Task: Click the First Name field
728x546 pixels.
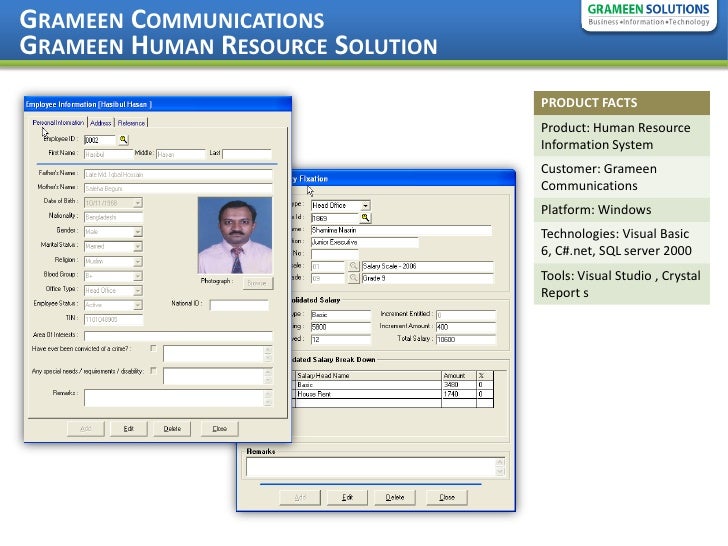Action: click(108, 154)
